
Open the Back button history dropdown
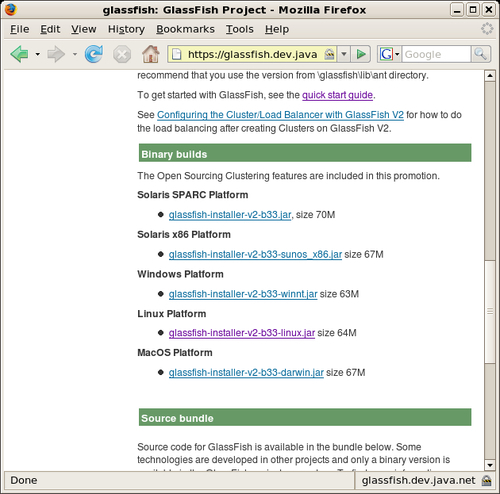(x=38, y=54)
